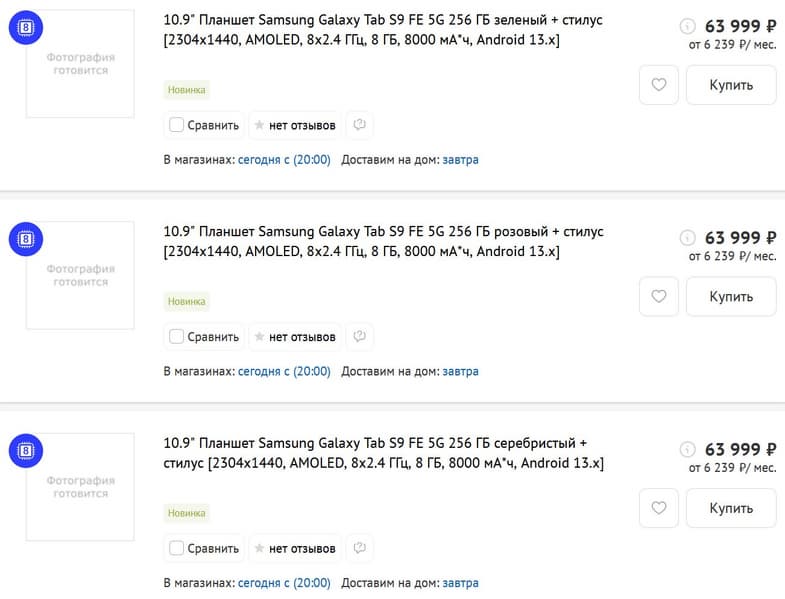Image resolution: width=785 pixels, height=599 pixels.
Task: Click blue processor badge on silver tablet
Action: pos(25,451)
